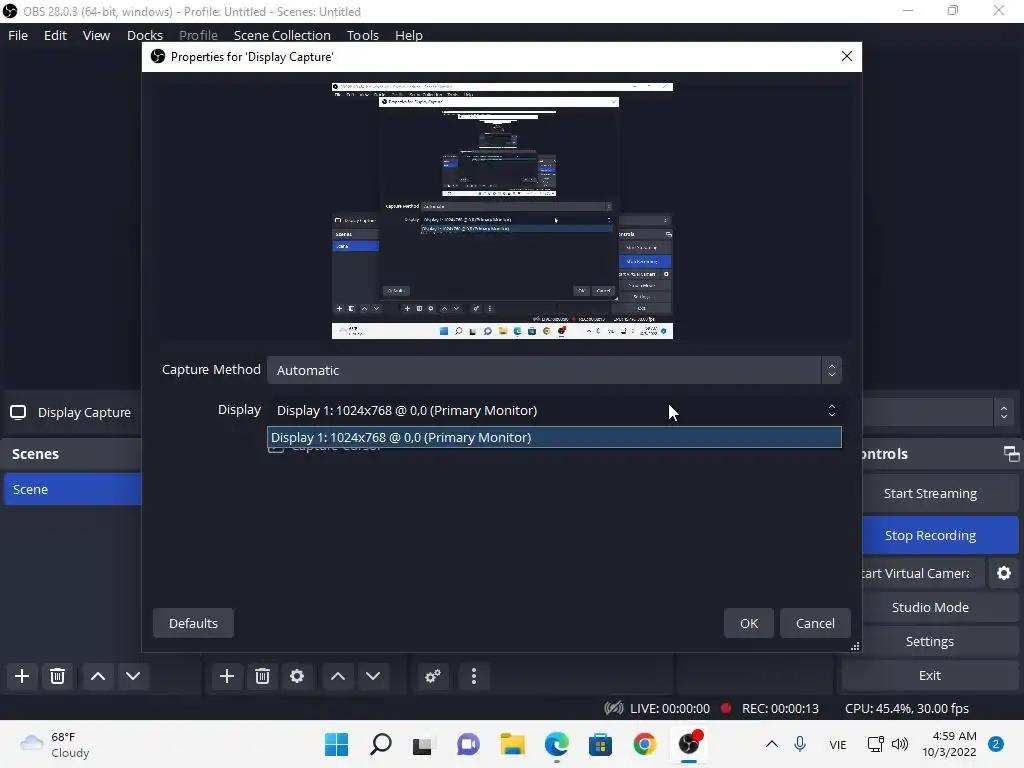Click the dialog resize grip corner
This screenshot has height=768, width=1024.
point(855,646)
